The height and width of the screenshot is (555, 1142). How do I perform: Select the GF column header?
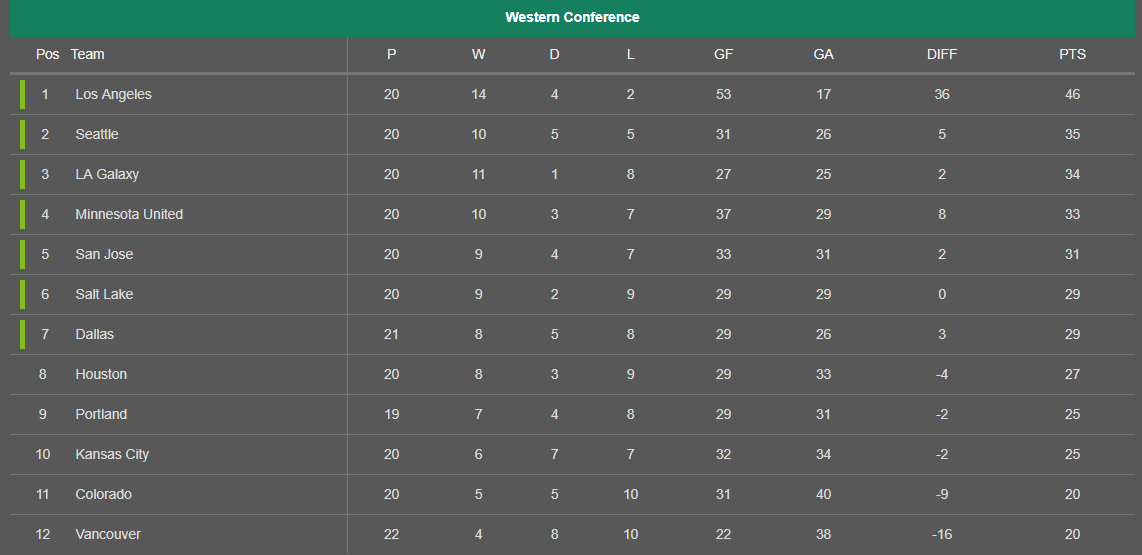(723, 55)
